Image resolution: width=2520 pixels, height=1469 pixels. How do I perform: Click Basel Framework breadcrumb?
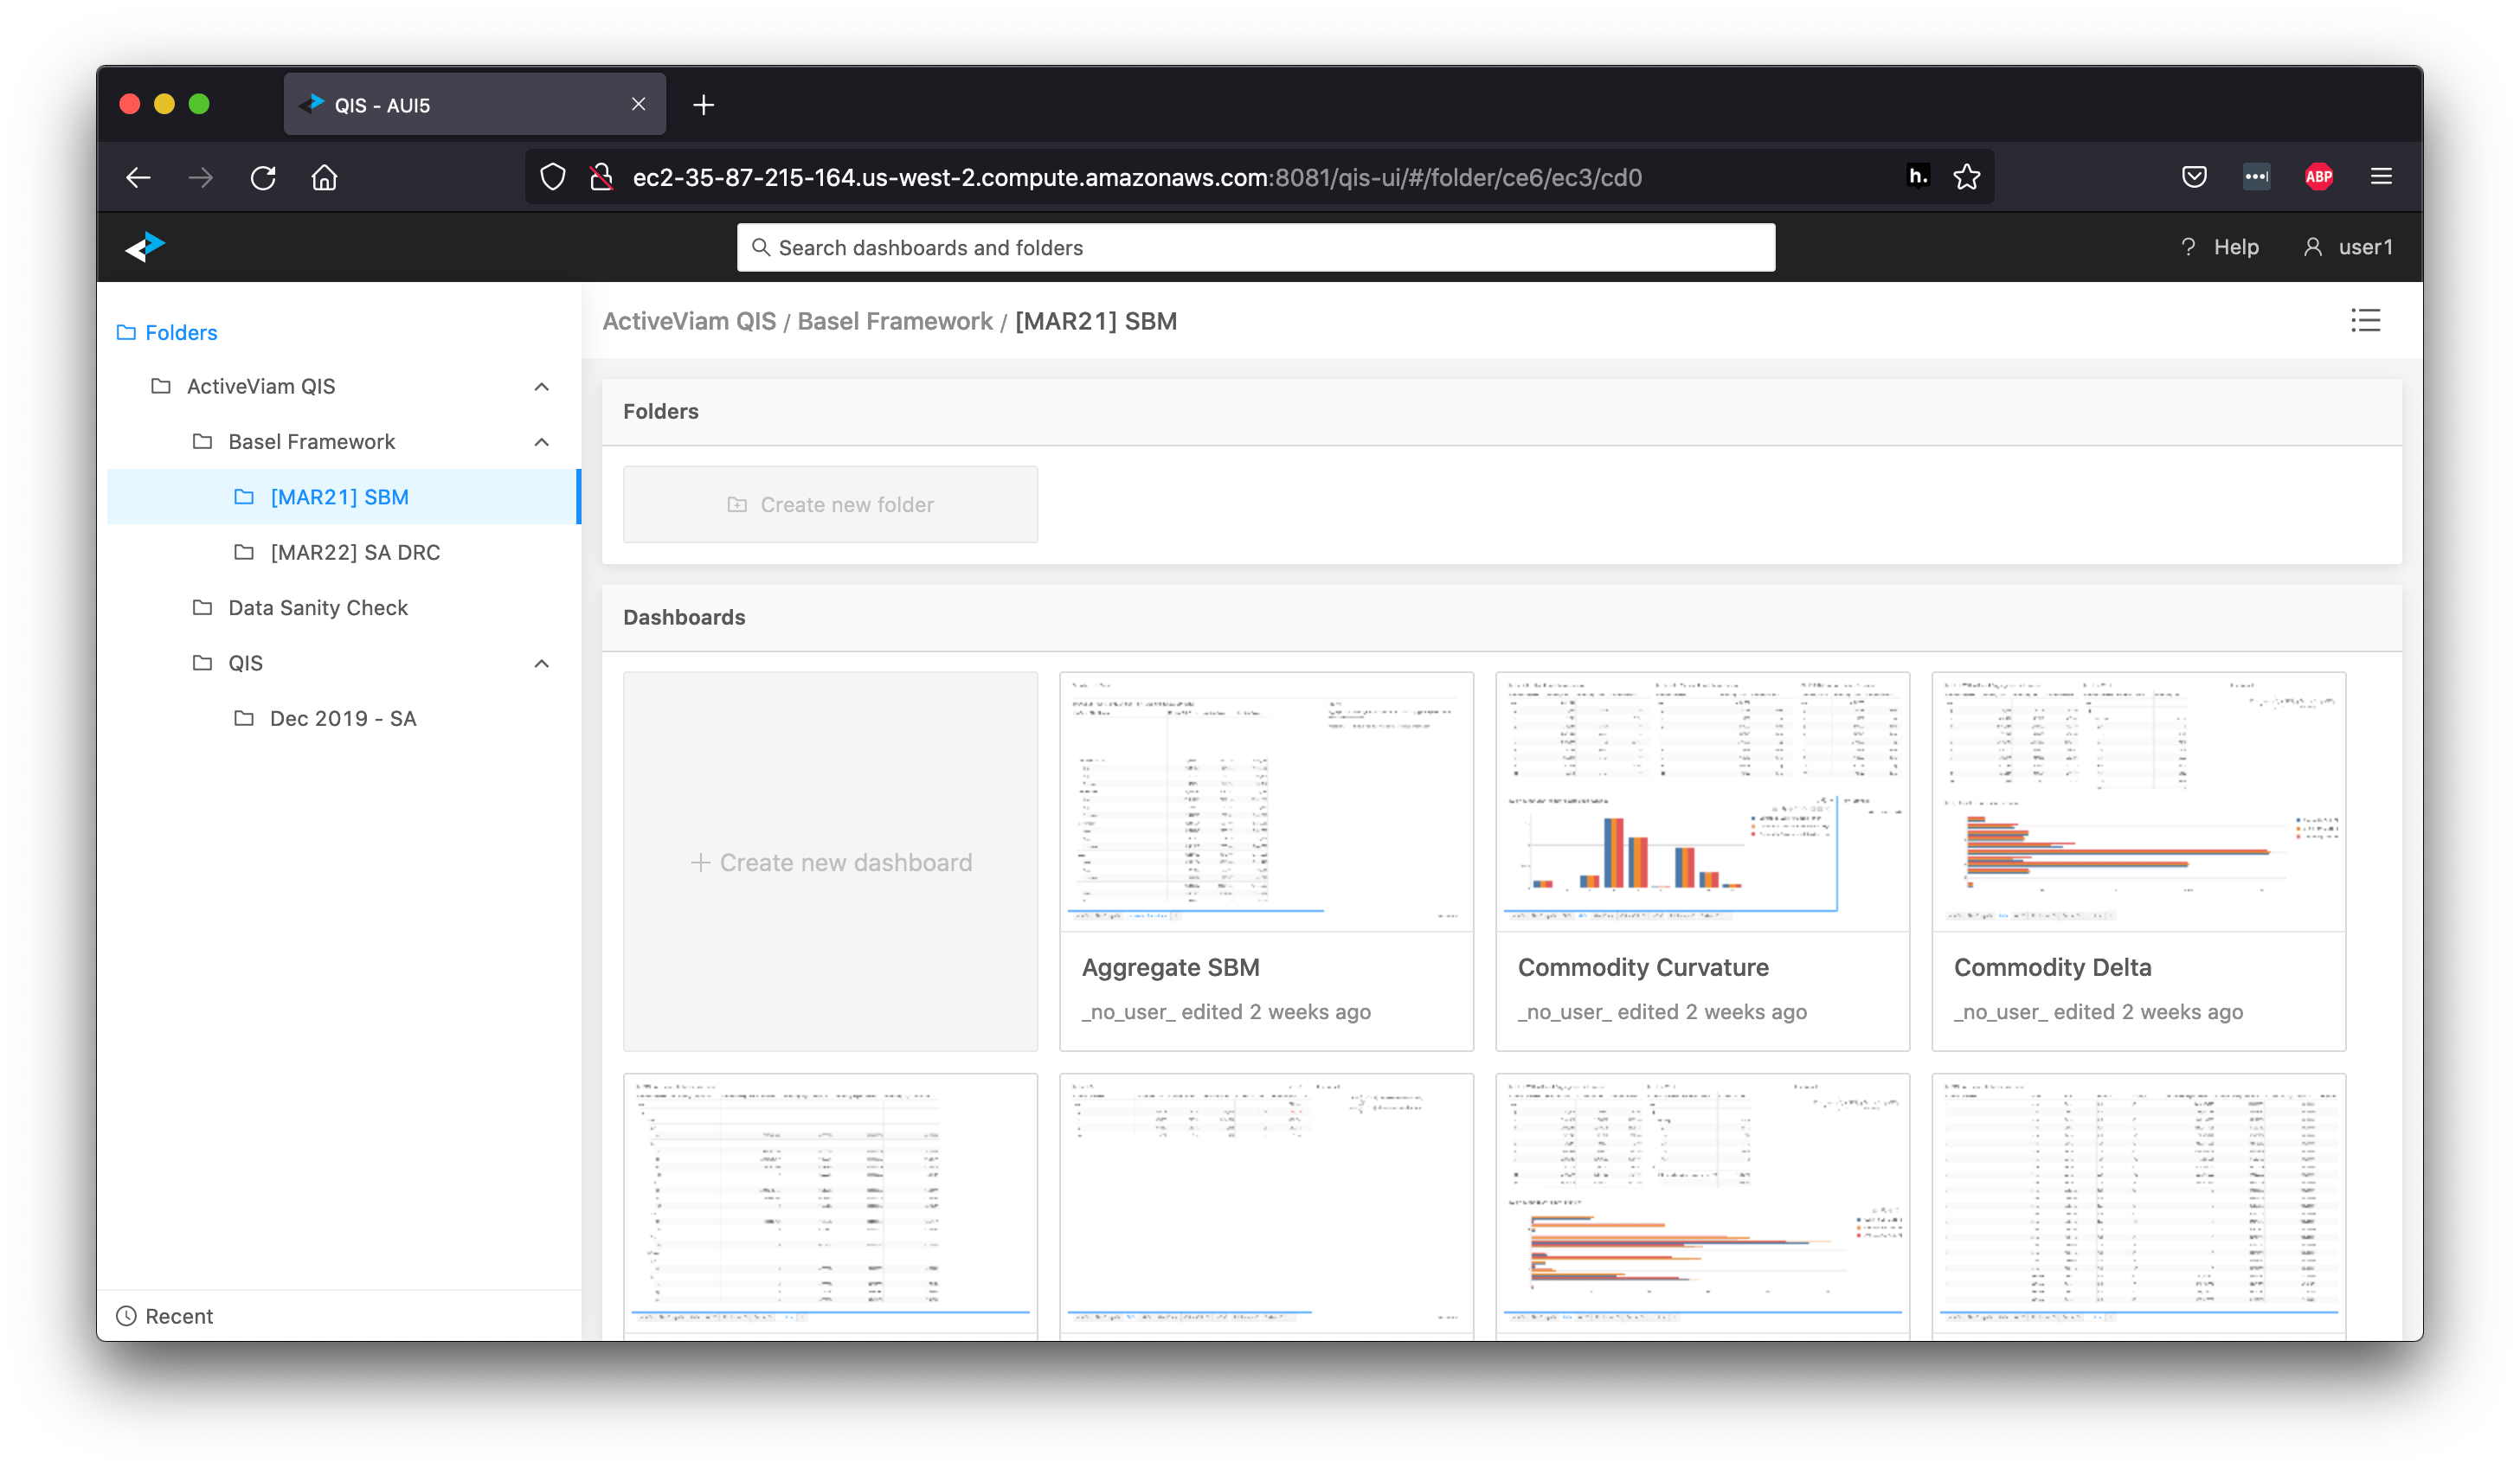tap(895, 321)
